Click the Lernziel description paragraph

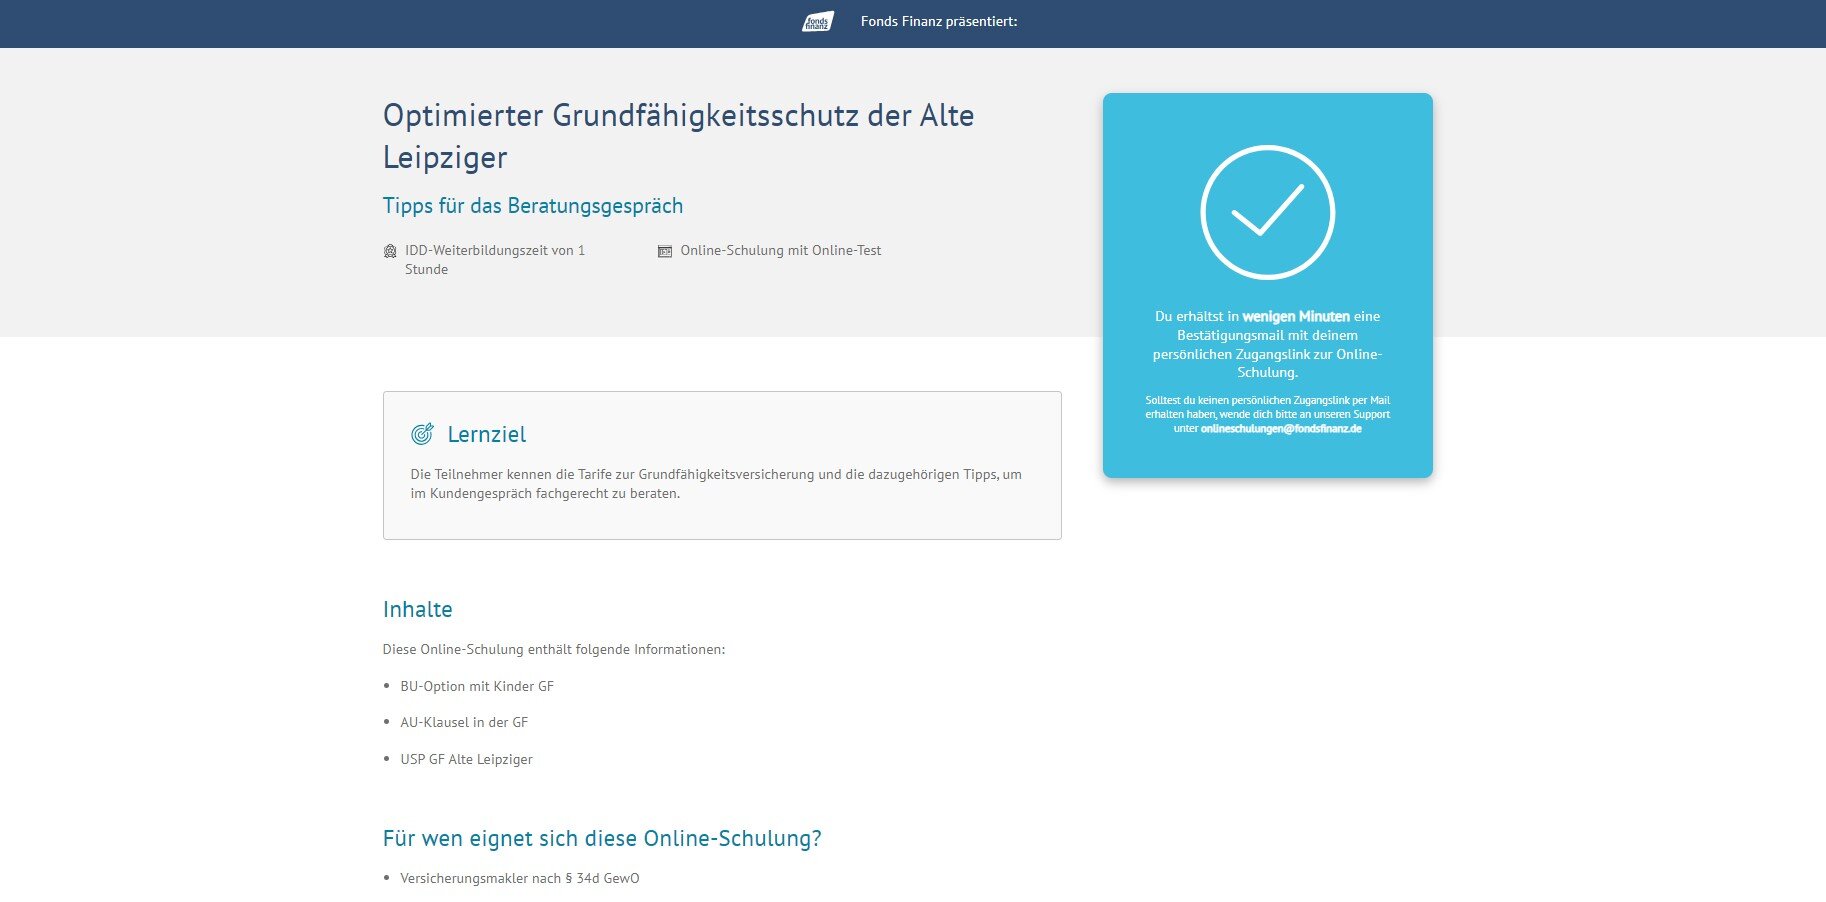(716, 484)
